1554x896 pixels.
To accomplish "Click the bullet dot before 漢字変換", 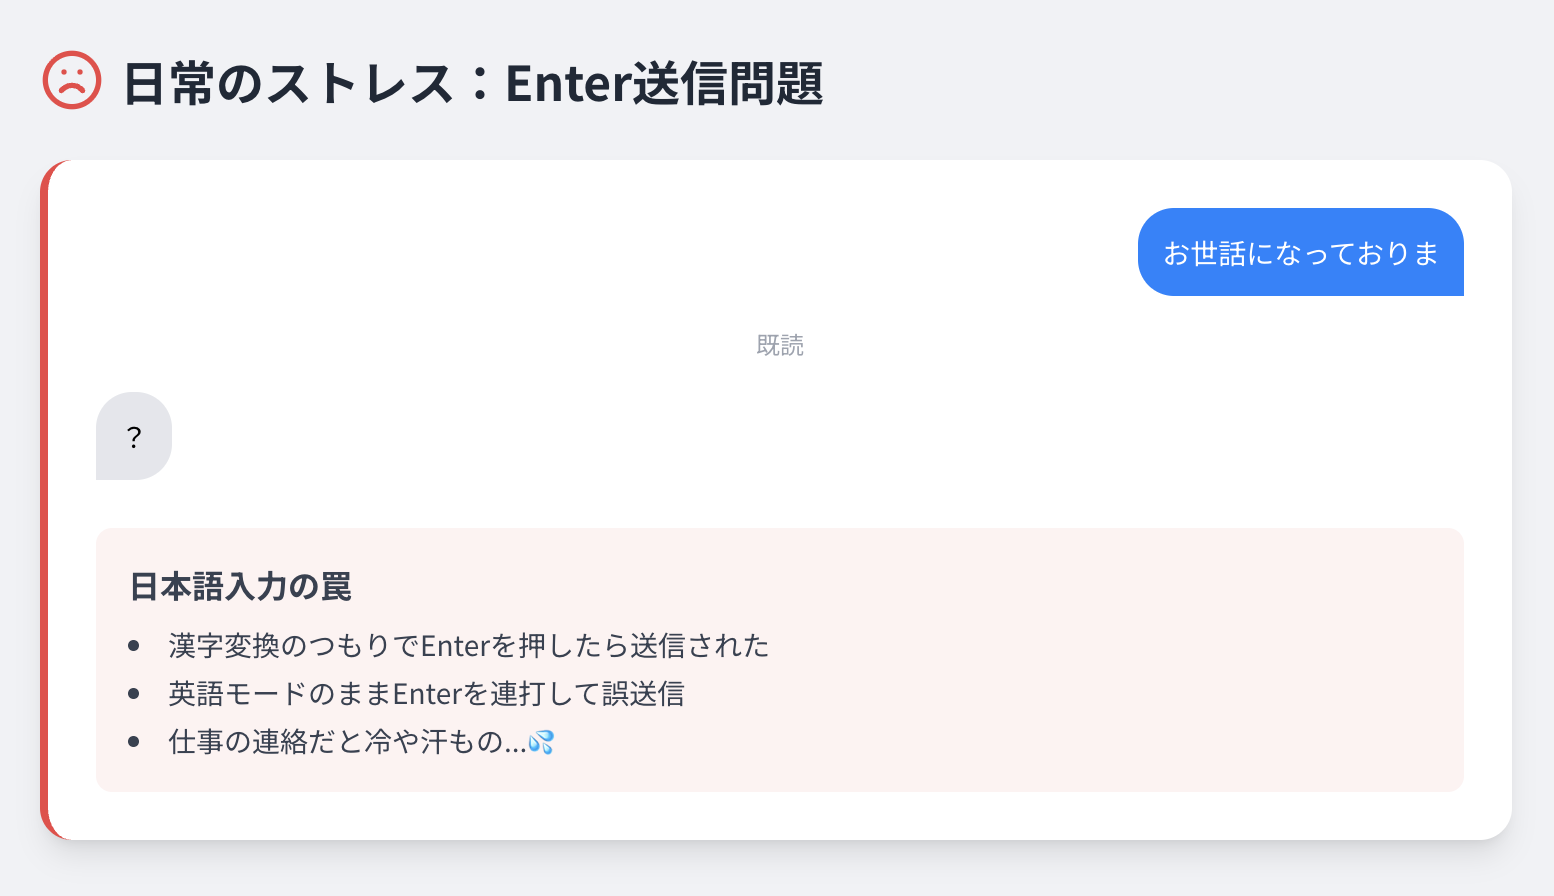I will (x=134, y=646).
